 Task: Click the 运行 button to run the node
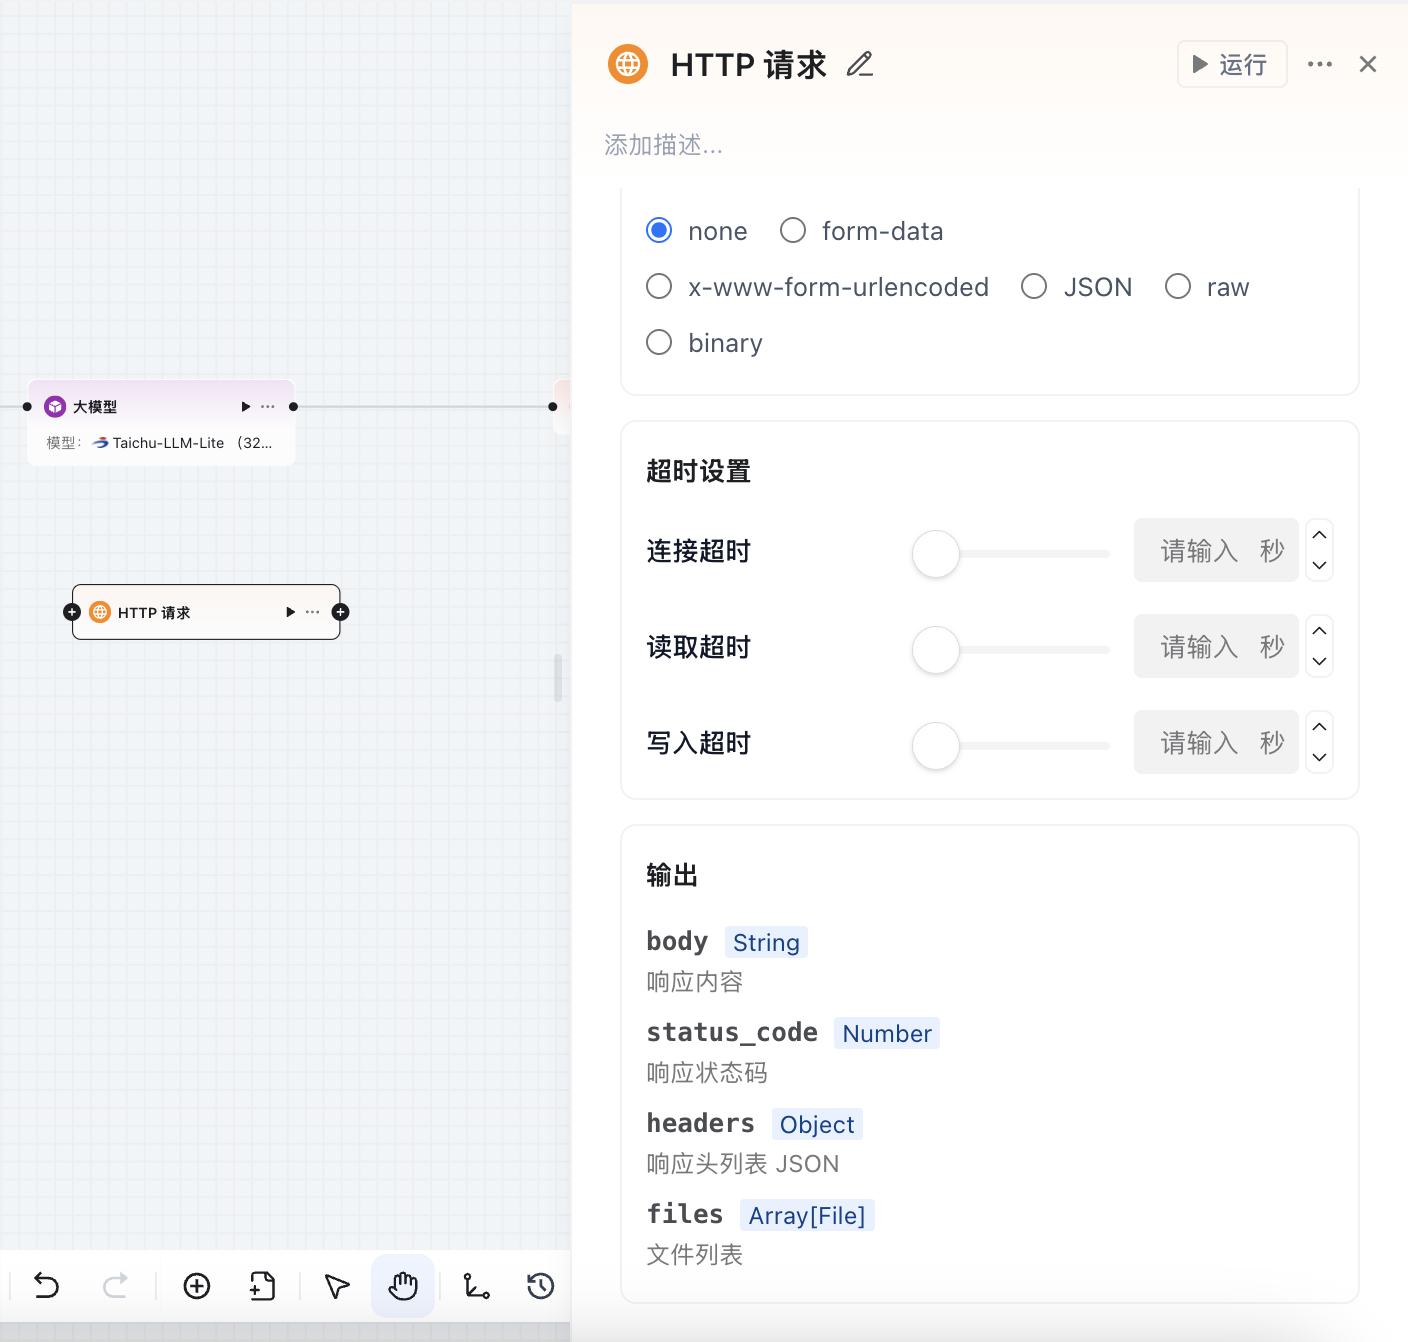(1232, 64)
